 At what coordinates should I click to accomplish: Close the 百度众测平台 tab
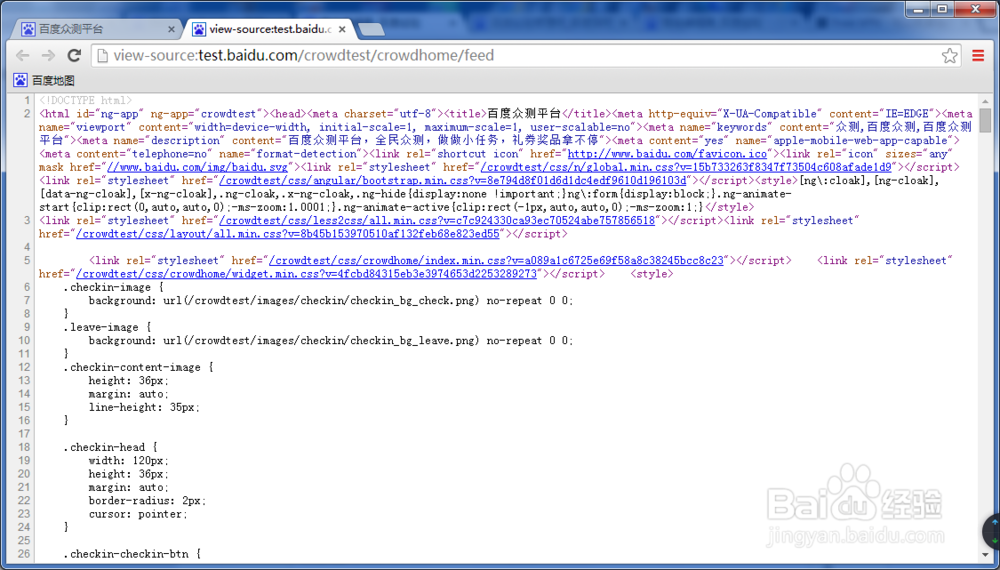click(x=171, y=29)
